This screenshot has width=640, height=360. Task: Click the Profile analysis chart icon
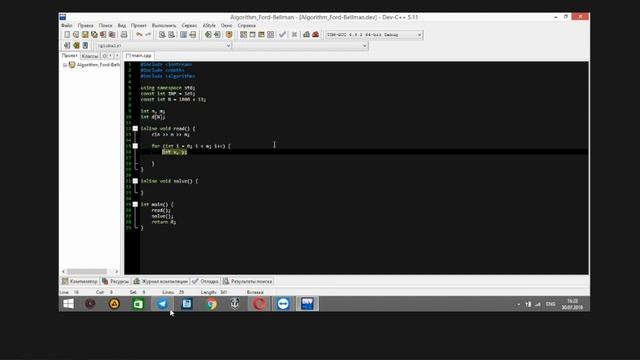(x=307, y=35)
